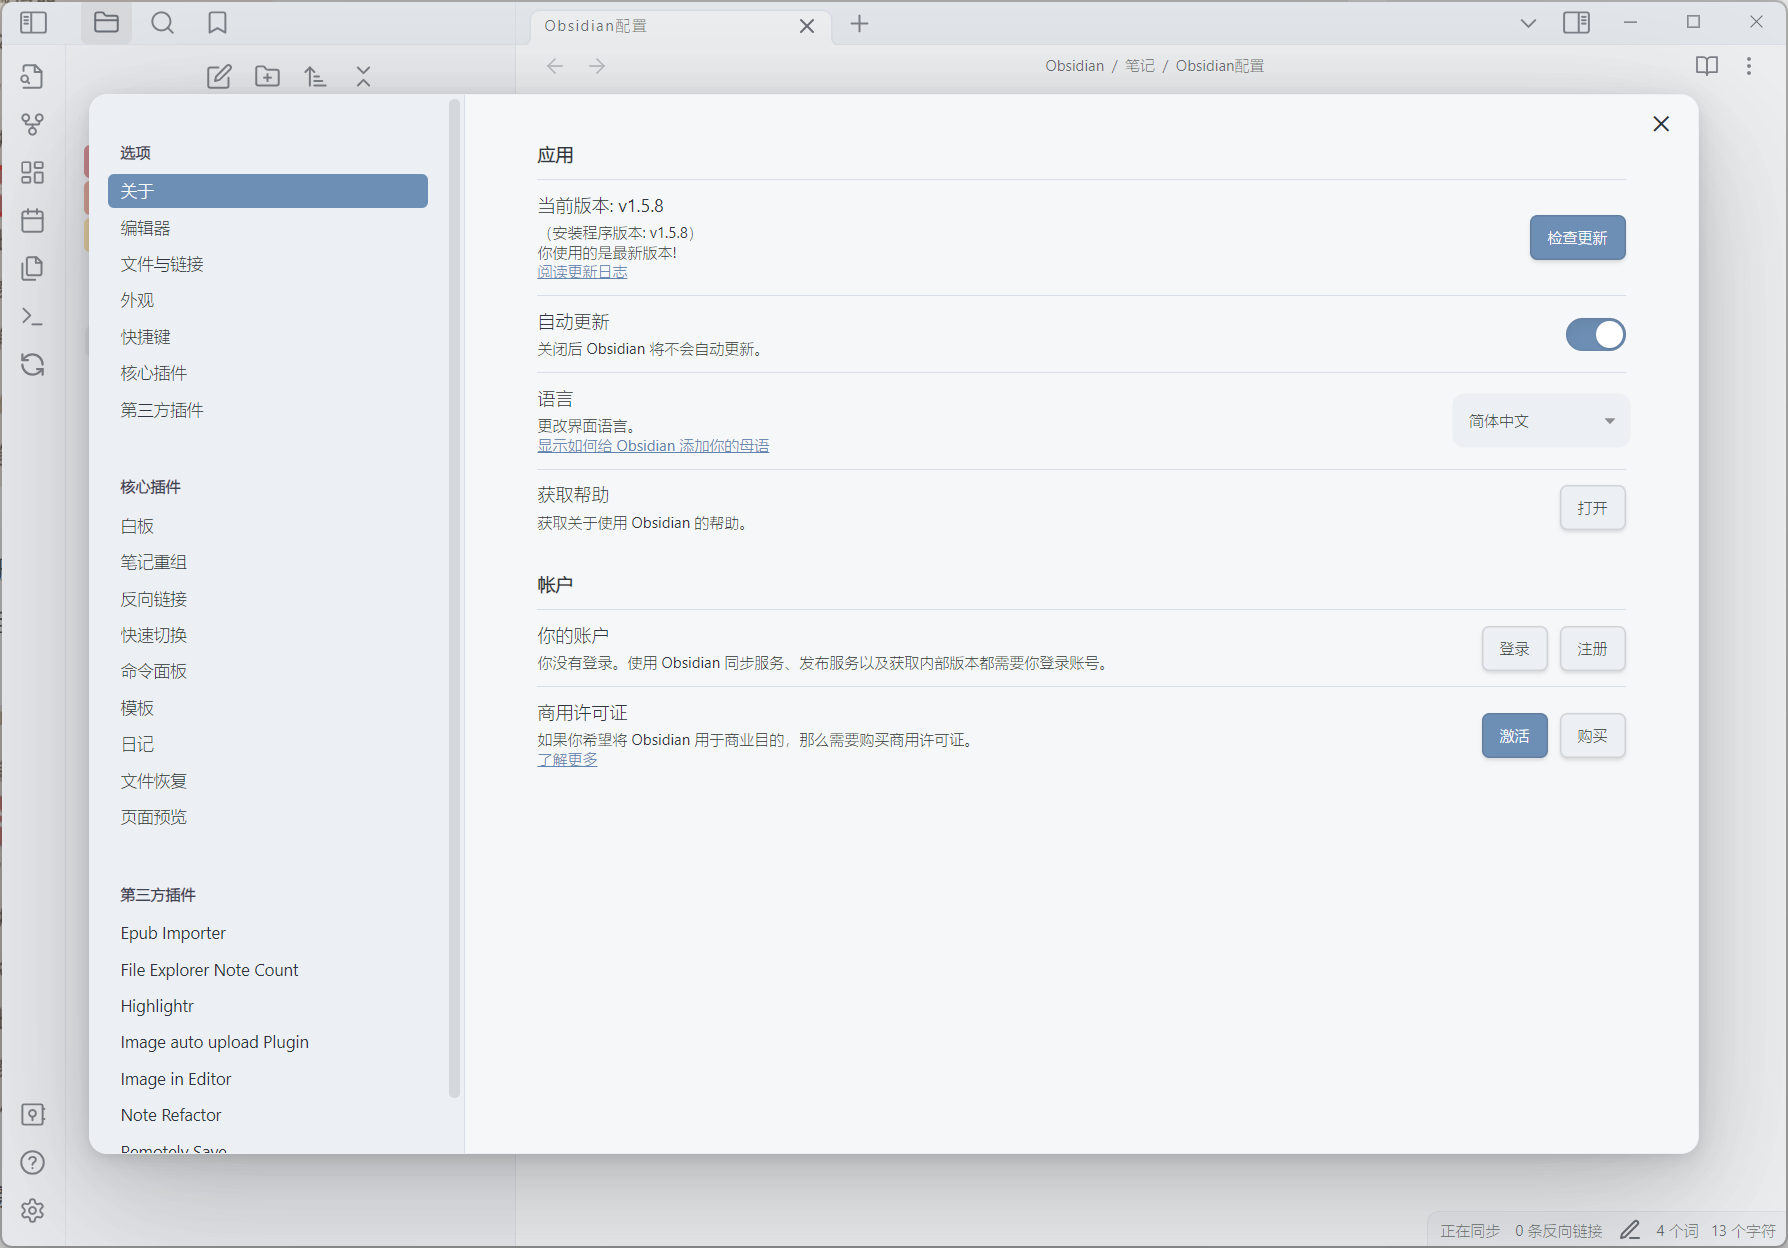Screen dimensions: 1788x1248
Task: Open the file explorer folder icon
Action: click(x=106, y=22)
